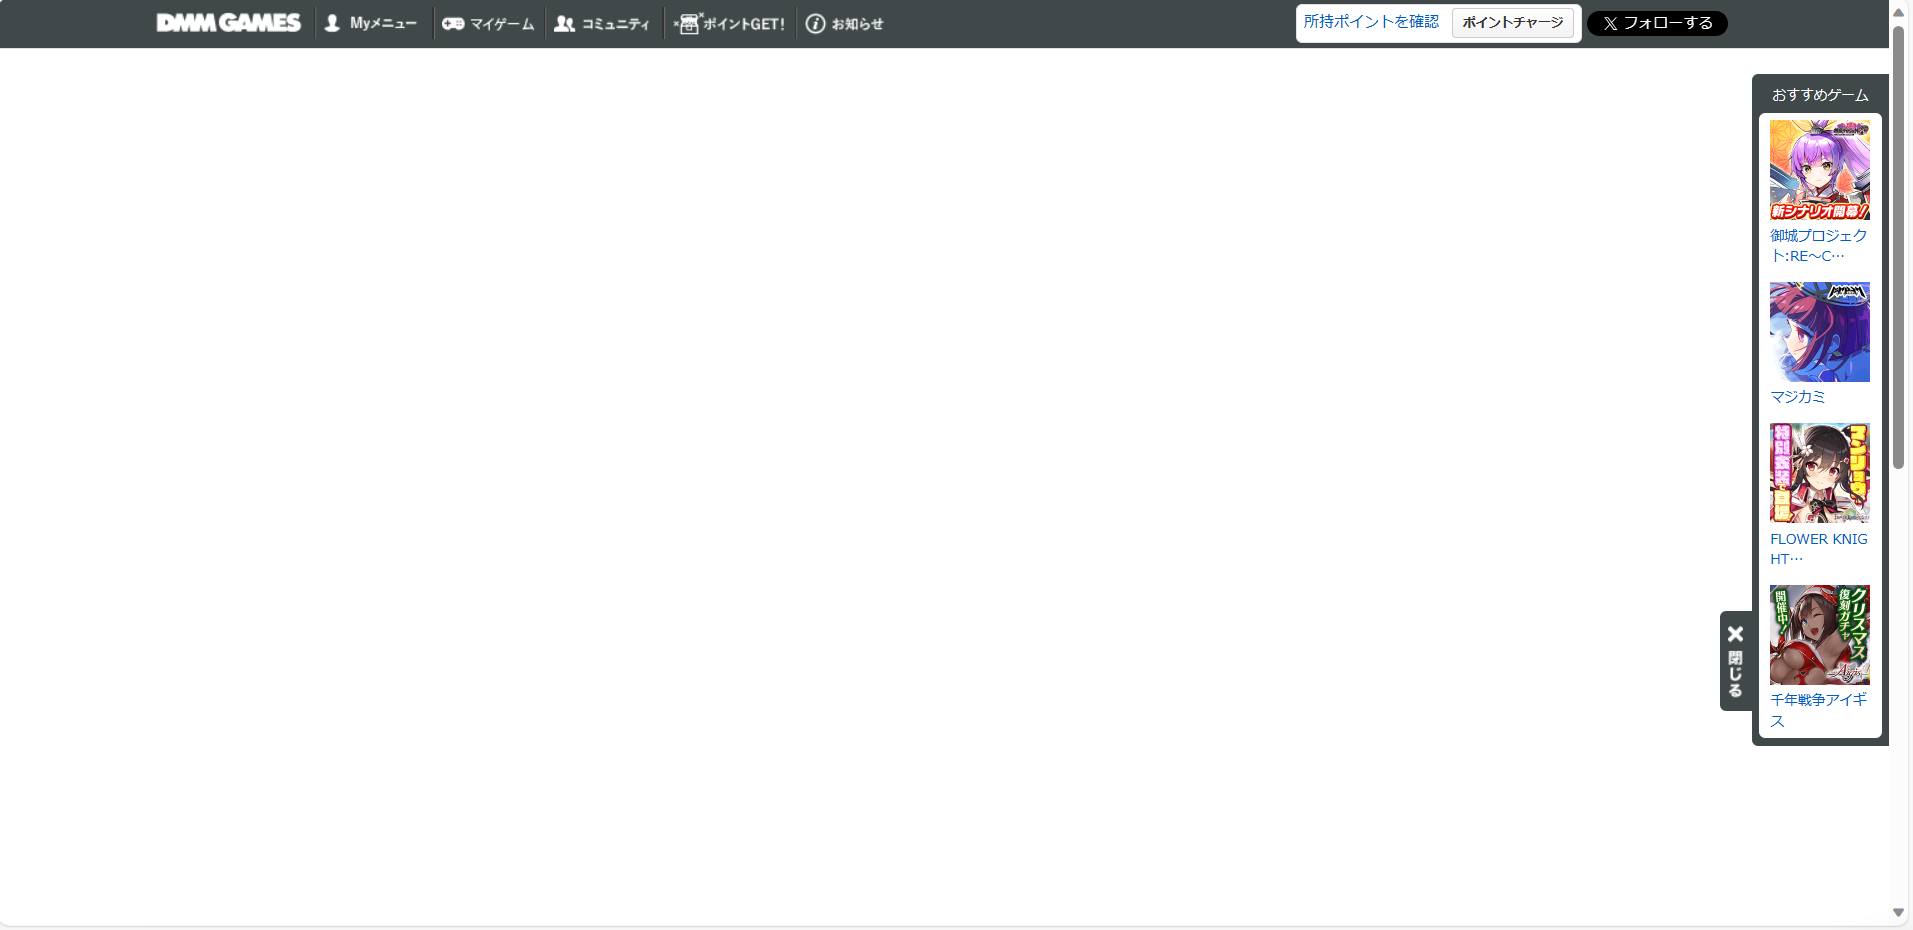Image resolution: width=1913 pixels, height=930 pixels.
Task: Select the 御城プロジェクト game thumbnail
Action: click(x=1820, y=170)
